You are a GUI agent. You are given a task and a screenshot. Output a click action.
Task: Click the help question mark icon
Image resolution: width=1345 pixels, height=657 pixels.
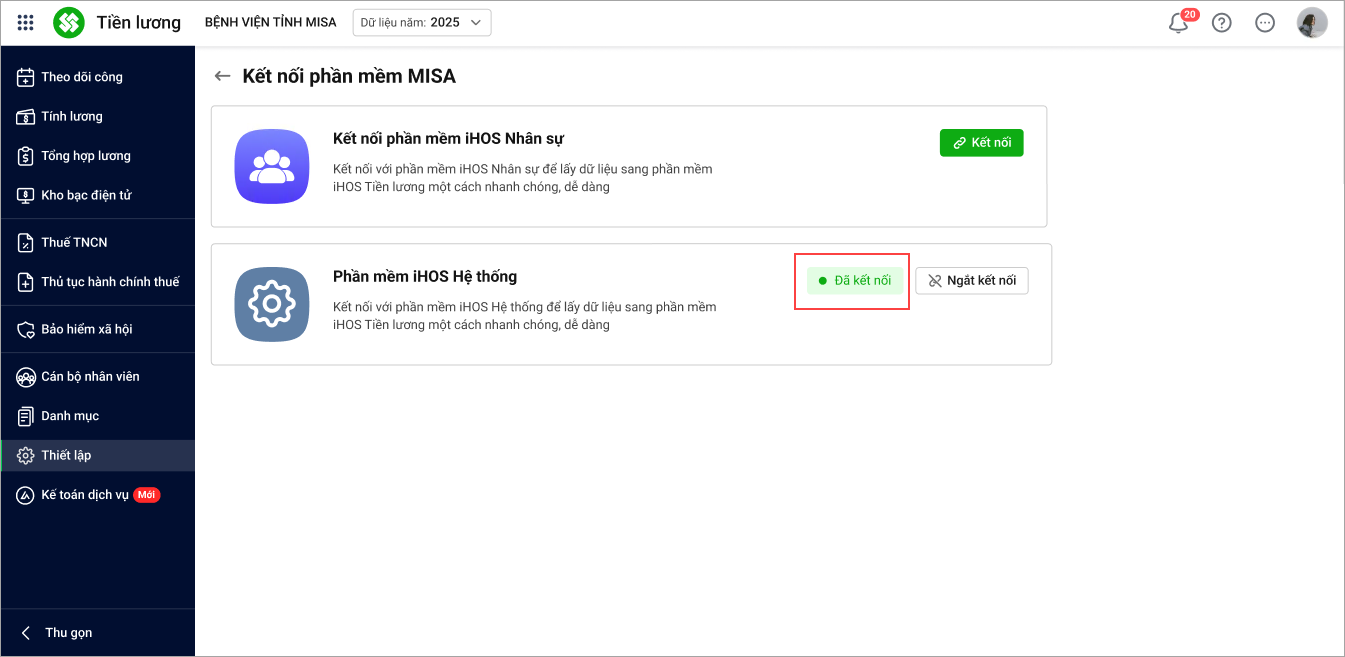[x=1221, y=23]
